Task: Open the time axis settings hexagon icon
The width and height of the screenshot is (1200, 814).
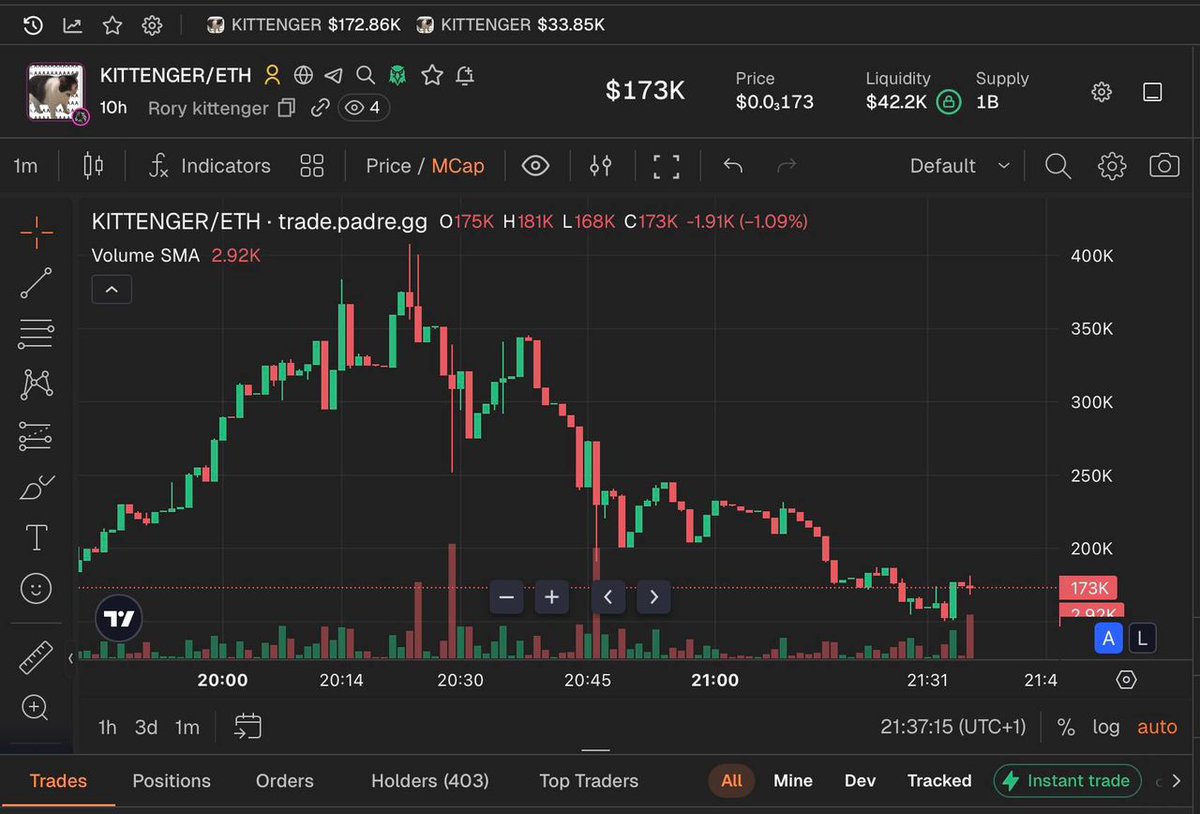Action: [1127, 680]
